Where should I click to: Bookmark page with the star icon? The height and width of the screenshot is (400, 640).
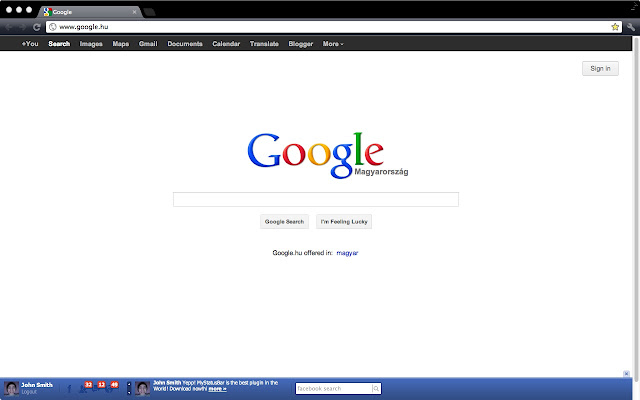(615, 27)
